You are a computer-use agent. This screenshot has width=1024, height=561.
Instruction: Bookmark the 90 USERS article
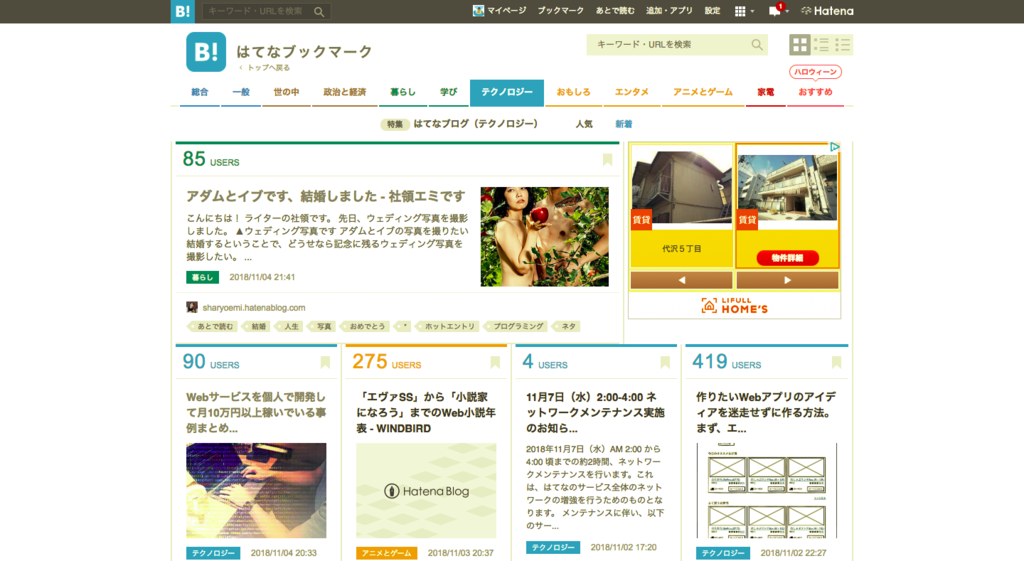(x=325, y=362)
